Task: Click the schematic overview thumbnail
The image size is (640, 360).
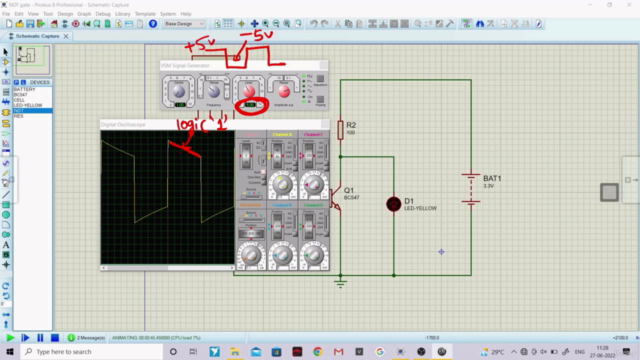Action: [x=32, y=60]
